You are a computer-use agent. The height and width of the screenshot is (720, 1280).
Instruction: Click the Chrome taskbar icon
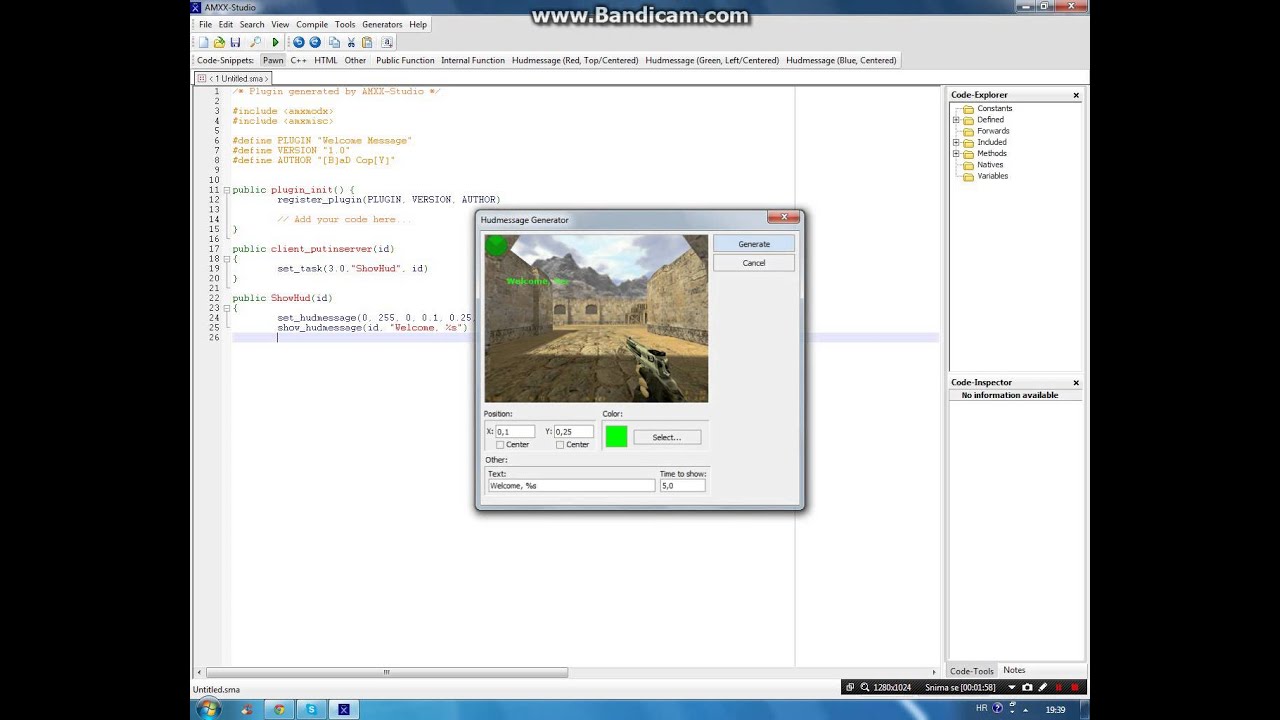279,709
